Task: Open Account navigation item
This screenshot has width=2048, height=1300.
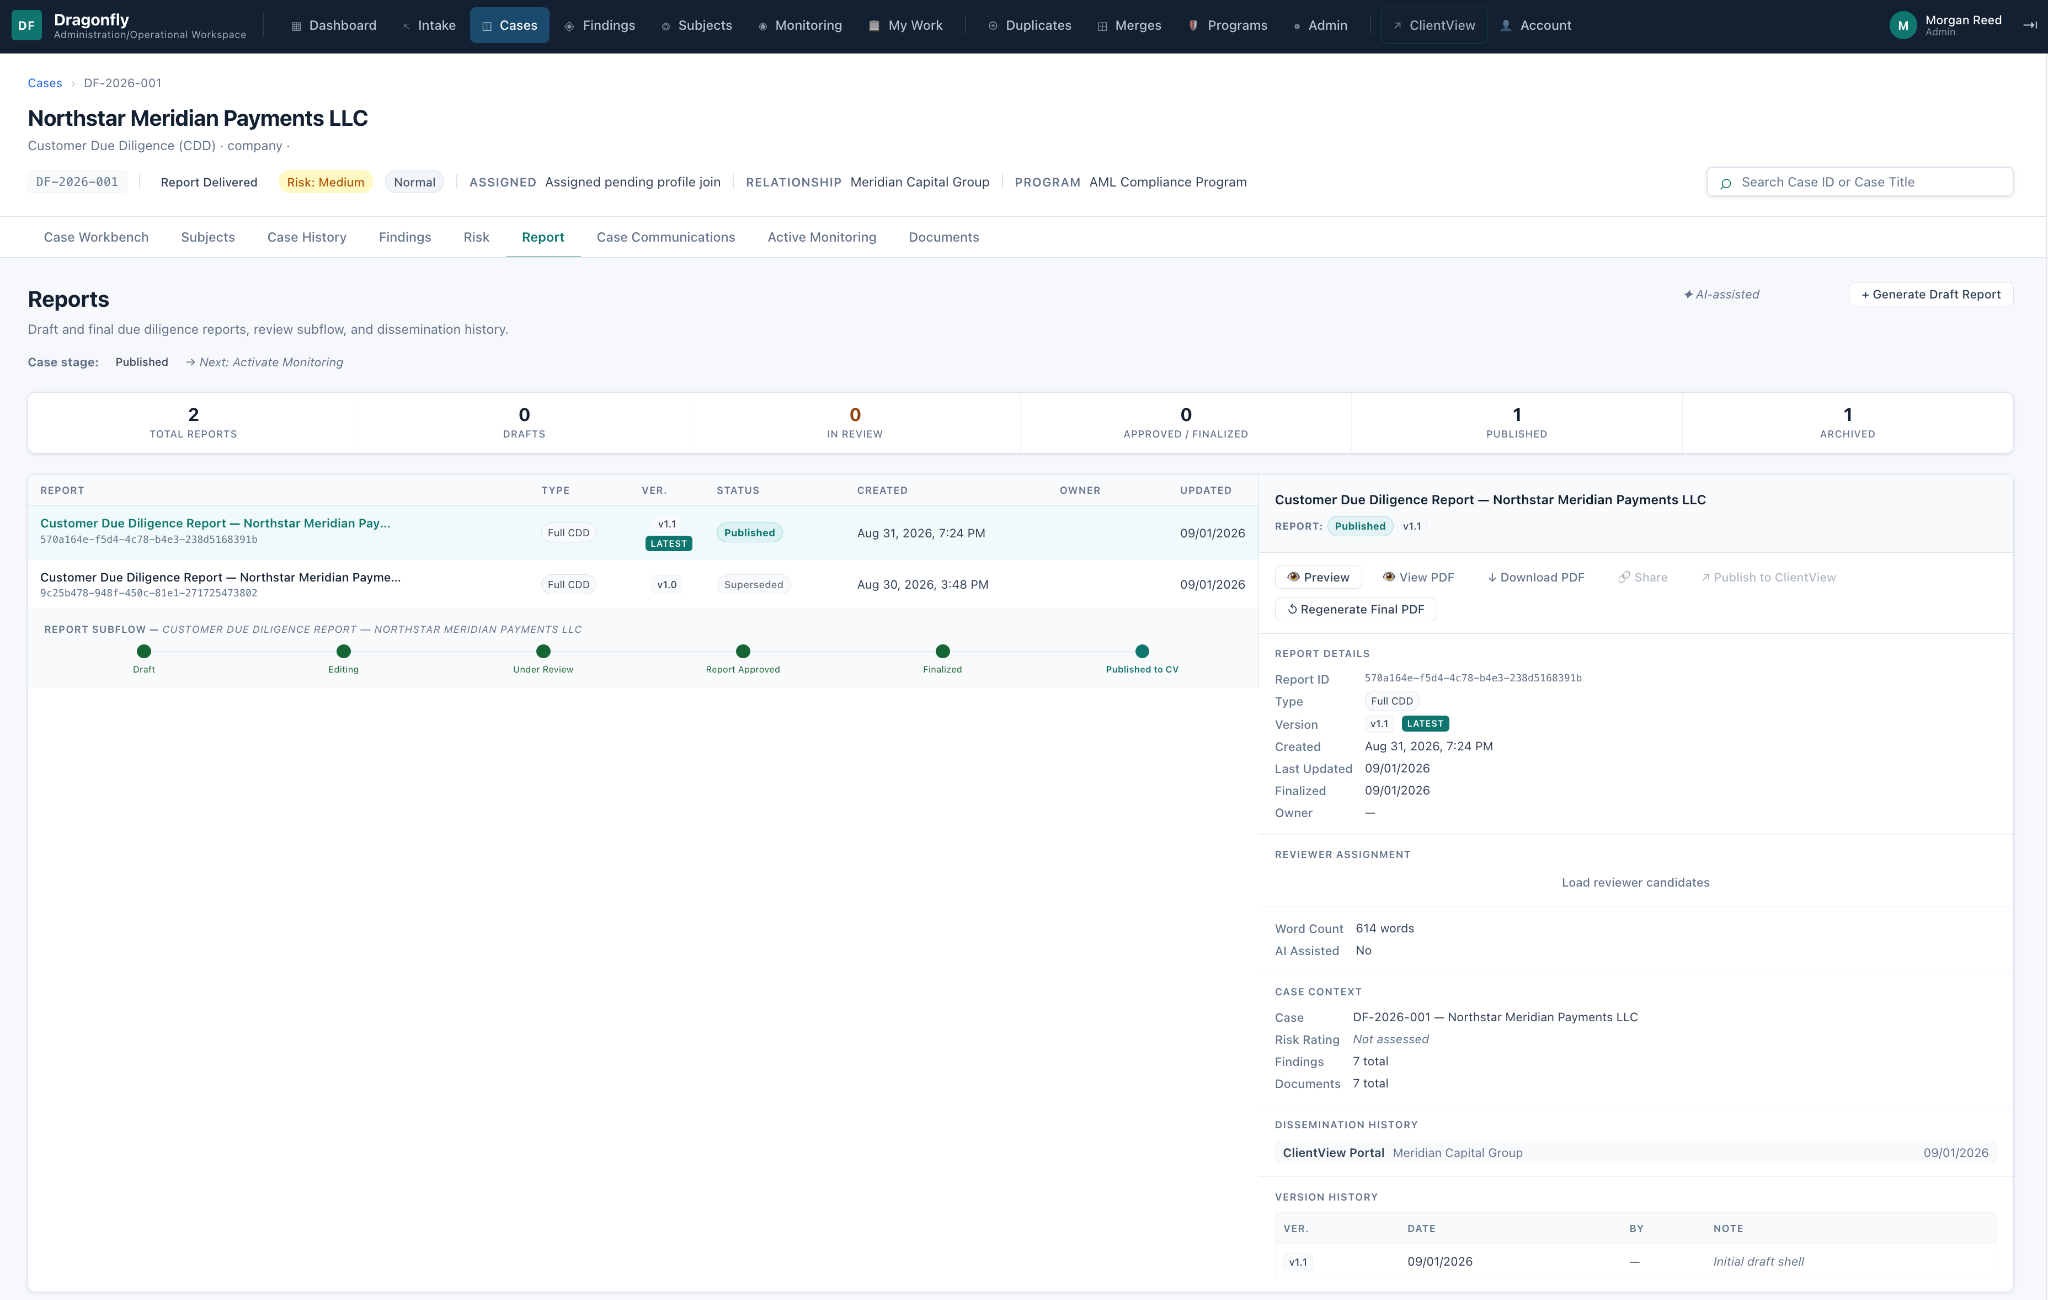Action: [x=1536, y=25]
